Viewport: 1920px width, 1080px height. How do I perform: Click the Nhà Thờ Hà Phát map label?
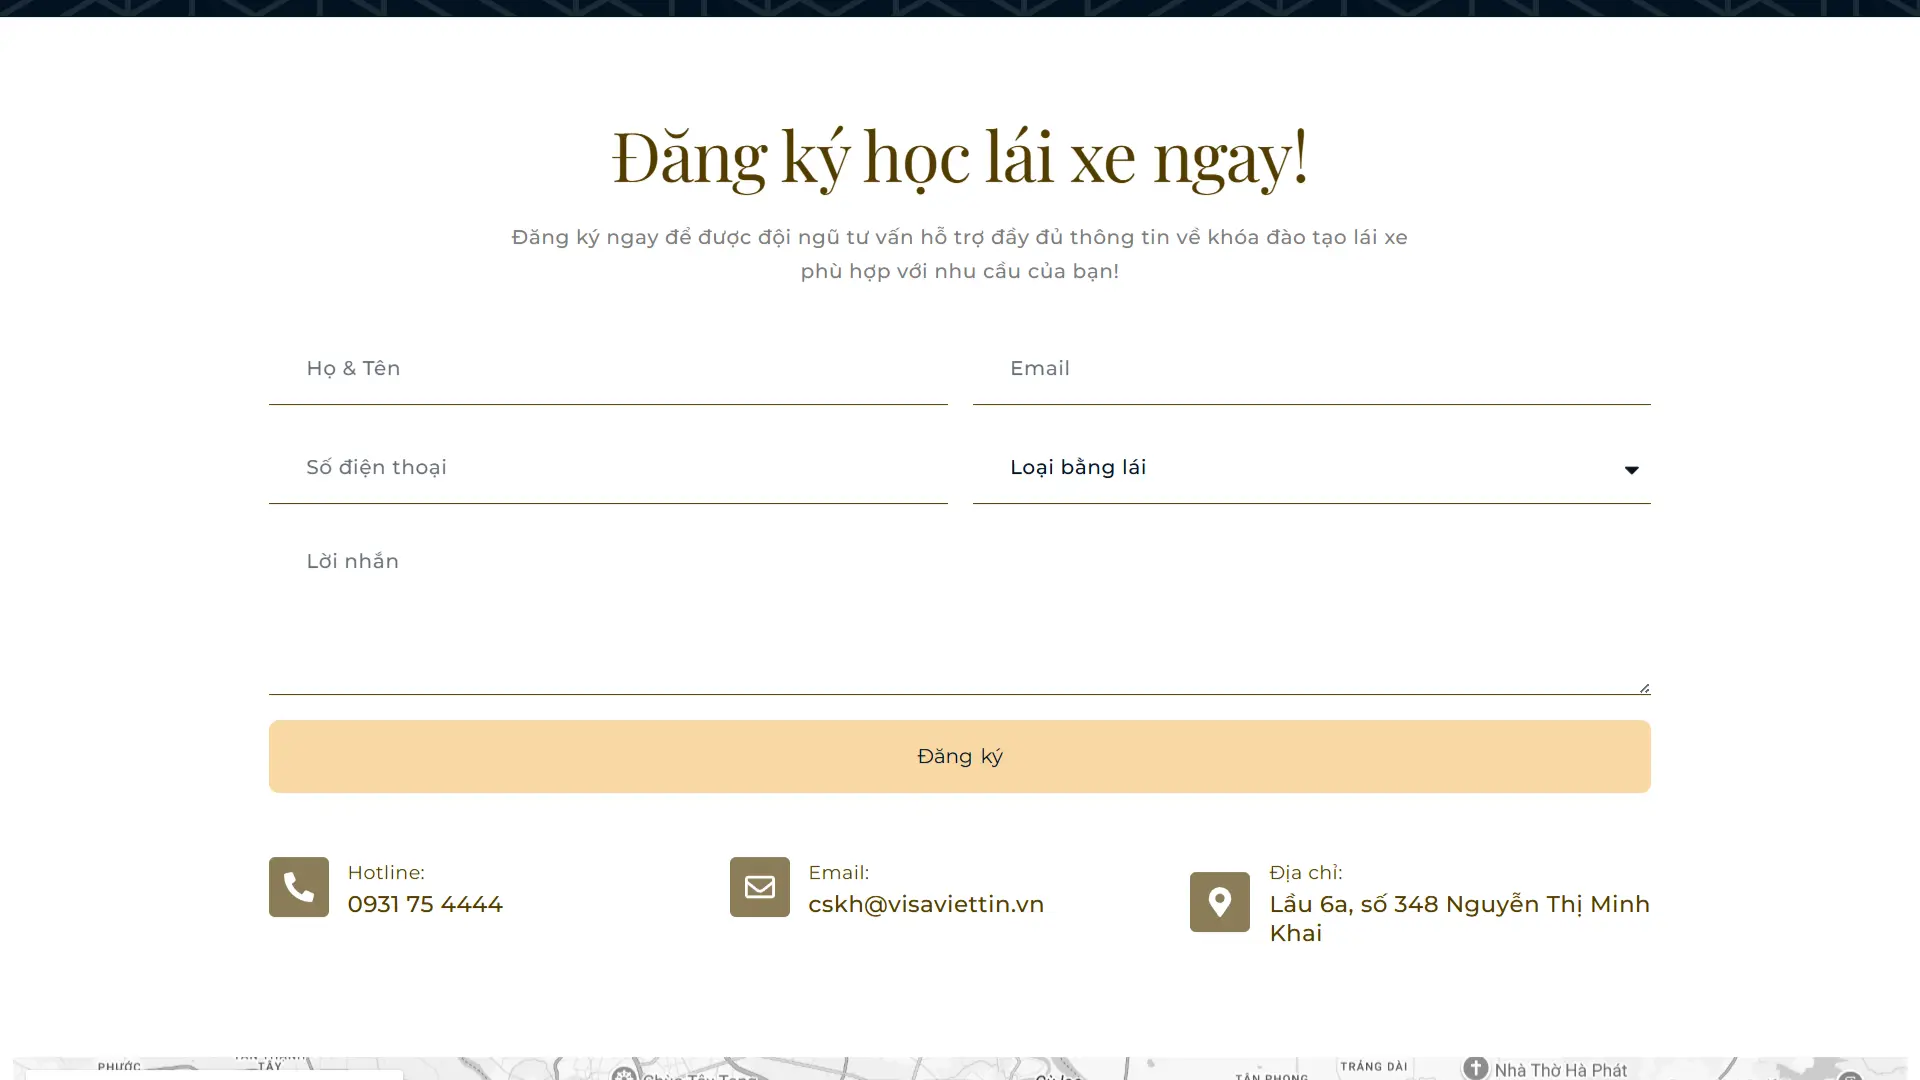point(1560,1070)
